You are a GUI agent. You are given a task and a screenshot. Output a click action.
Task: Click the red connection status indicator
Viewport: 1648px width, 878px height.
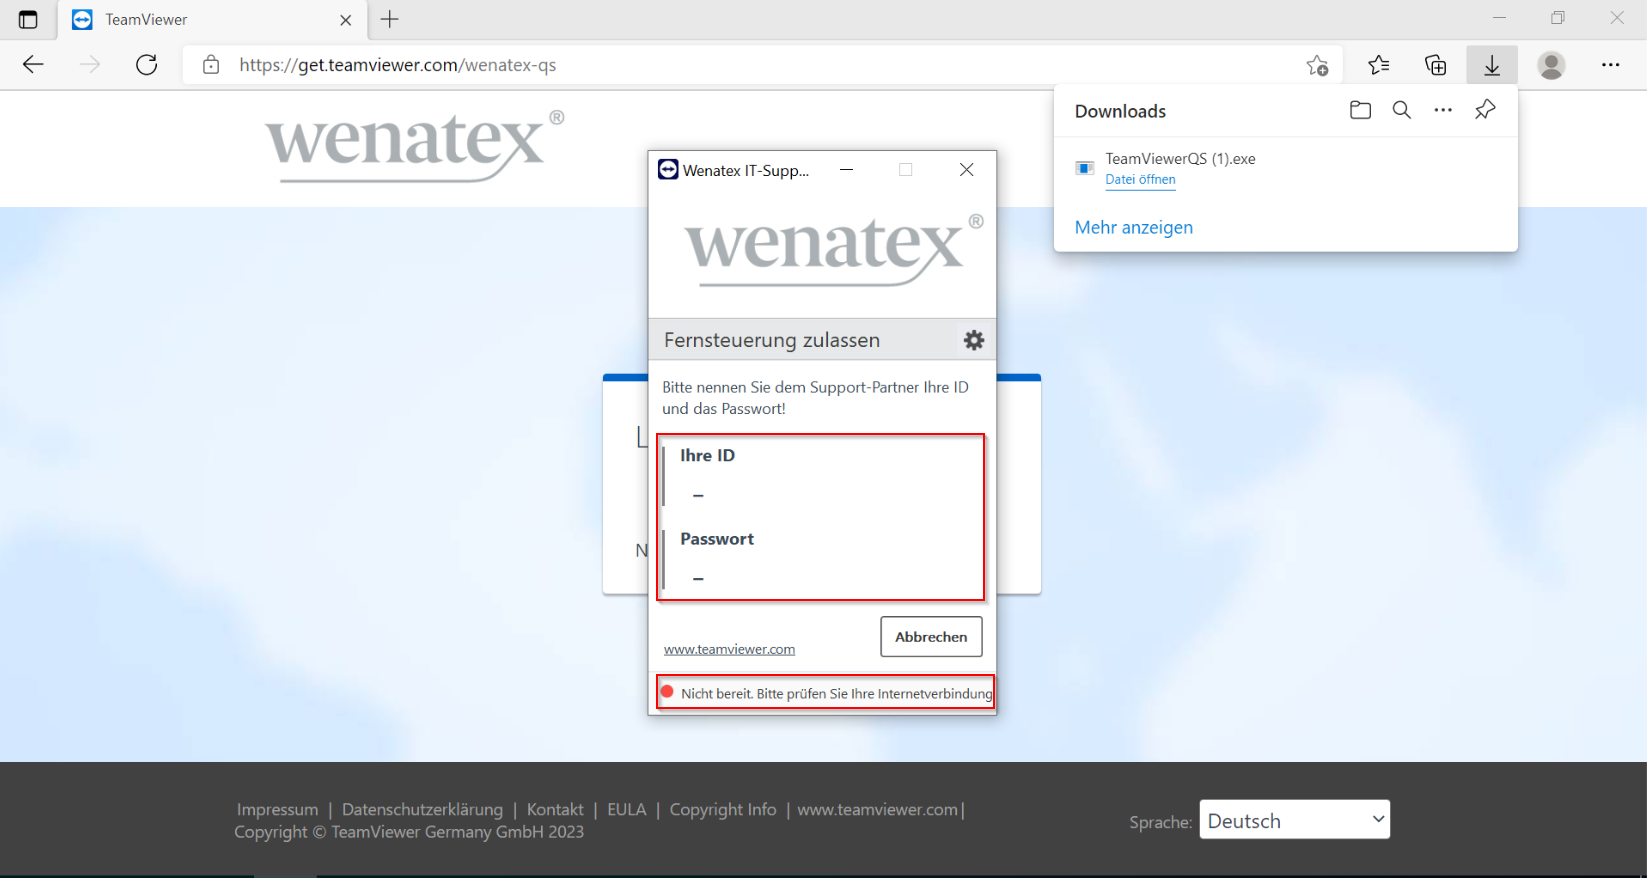[667, 692]
